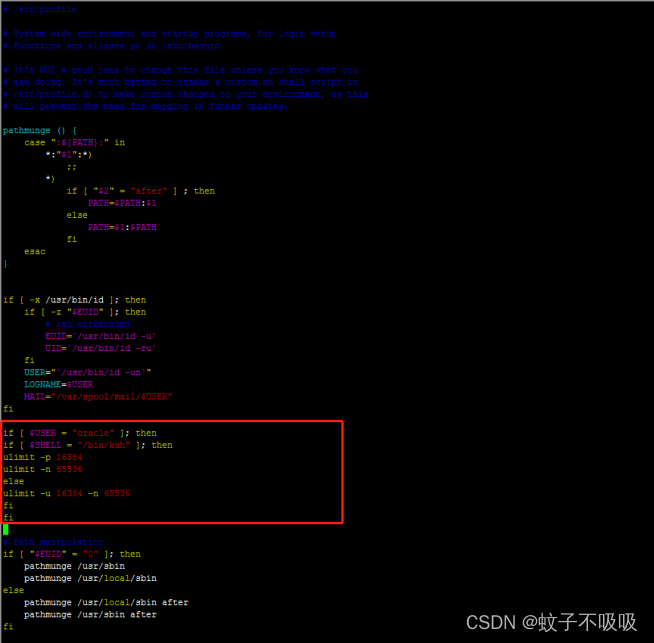
Task: Click the '# /etc/profile' comment line
Action: coord(40,9)
